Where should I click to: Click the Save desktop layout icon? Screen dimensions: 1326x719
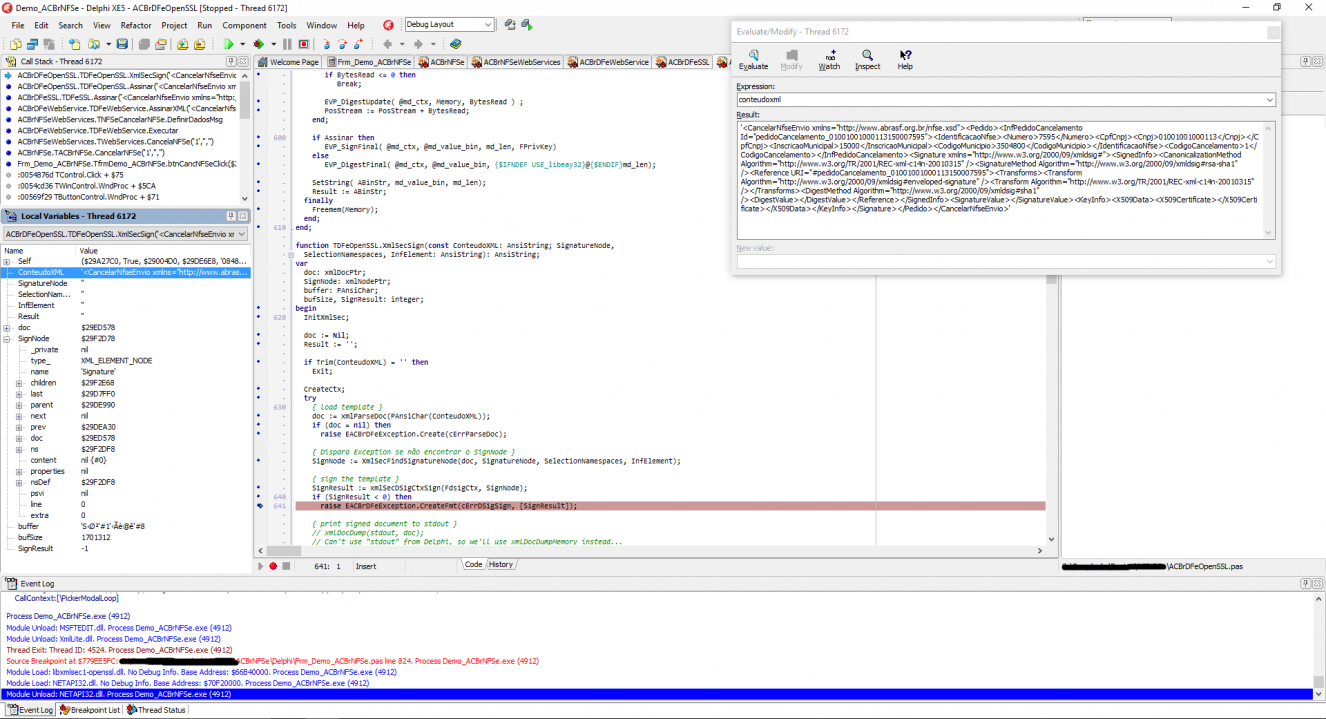coord(510,24)
